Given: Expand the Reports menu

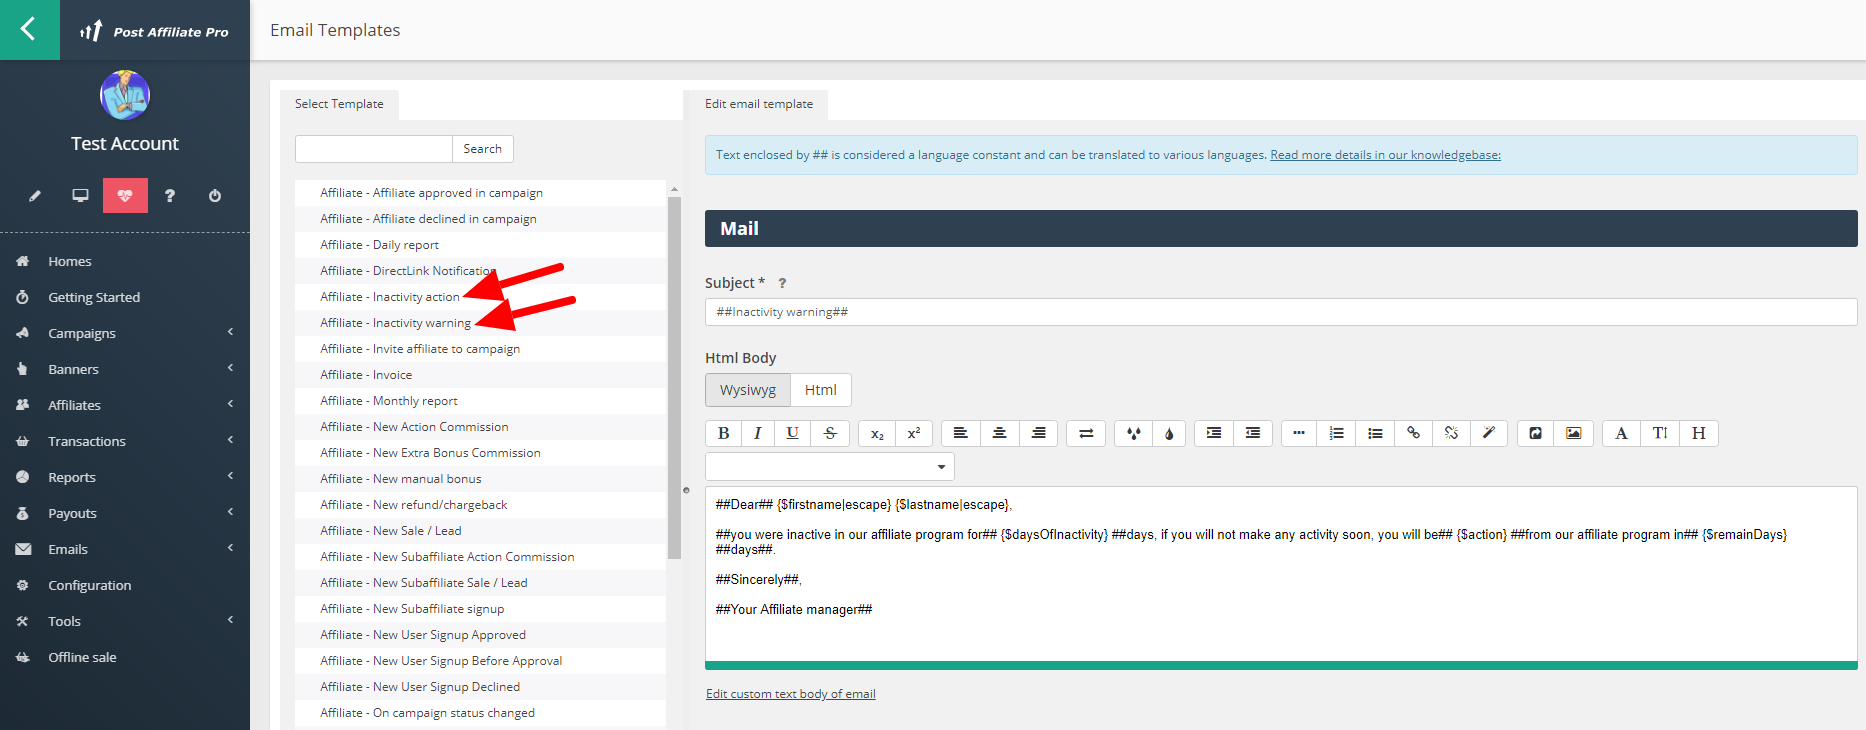Looking at the screenshot, I should click(125, 477).
